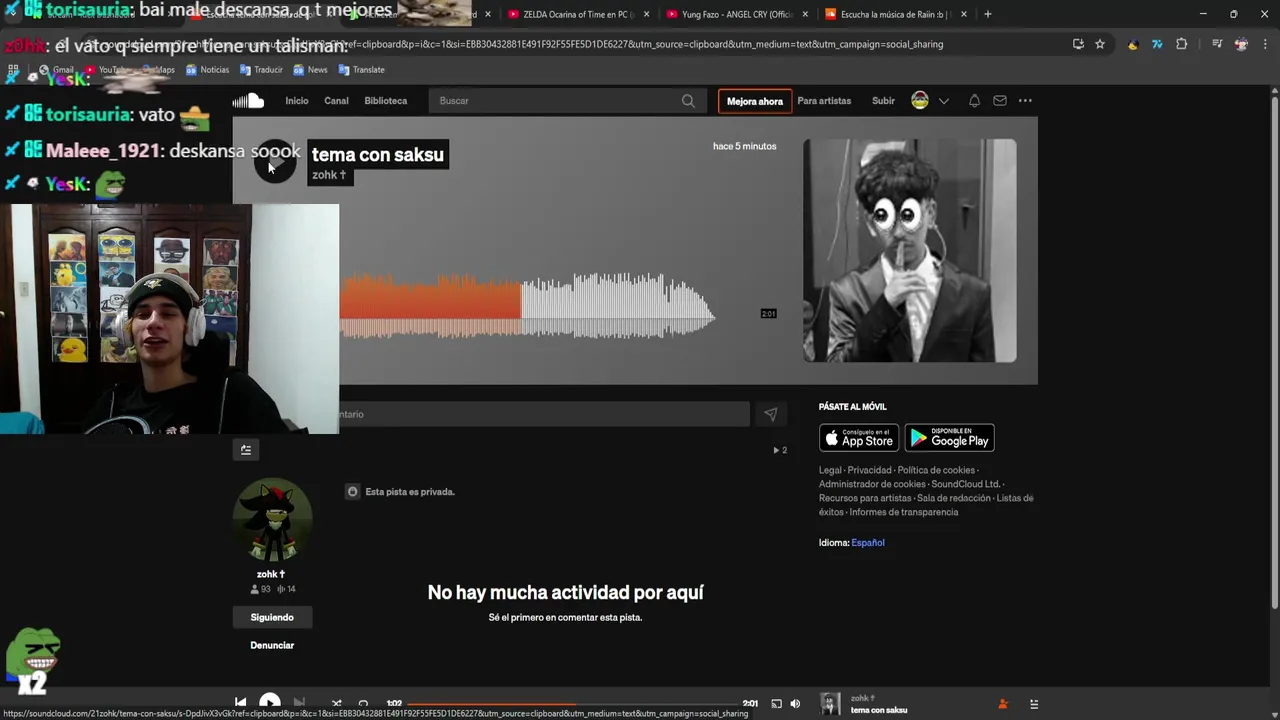Open the Informes de transparencia link

coord(904,512)
